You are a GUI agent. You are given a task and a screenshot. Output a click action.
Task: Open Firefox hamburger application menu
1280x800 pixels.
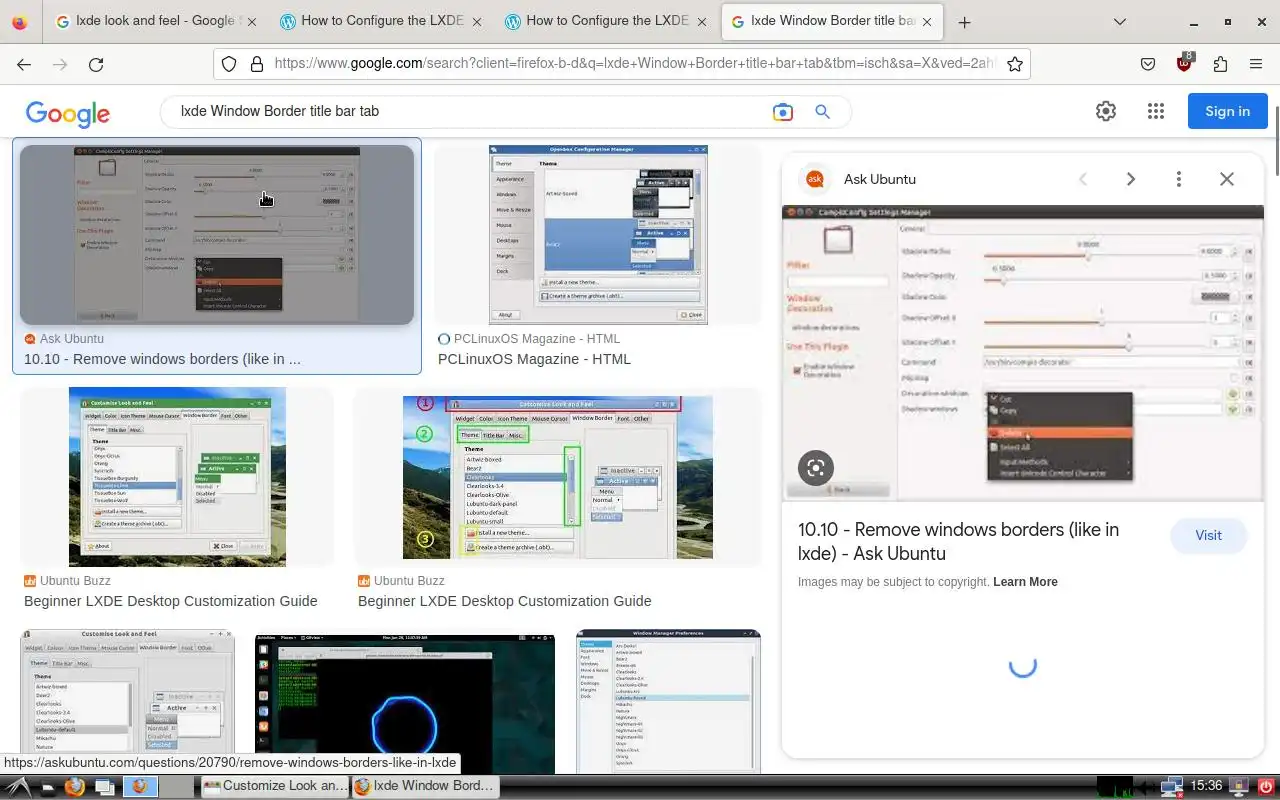click(x=1256, y=64)
